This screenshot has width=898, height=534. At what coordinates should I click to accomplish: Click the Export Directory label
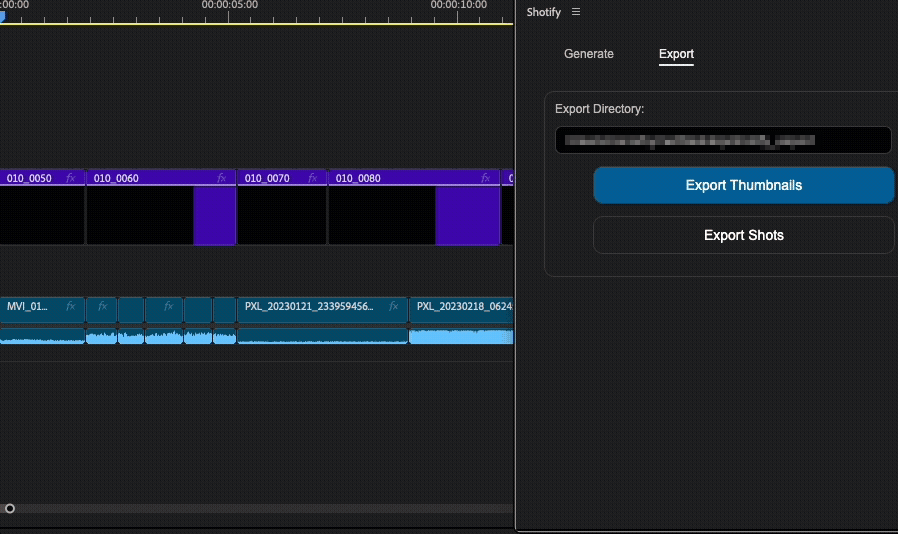(599, 109)
